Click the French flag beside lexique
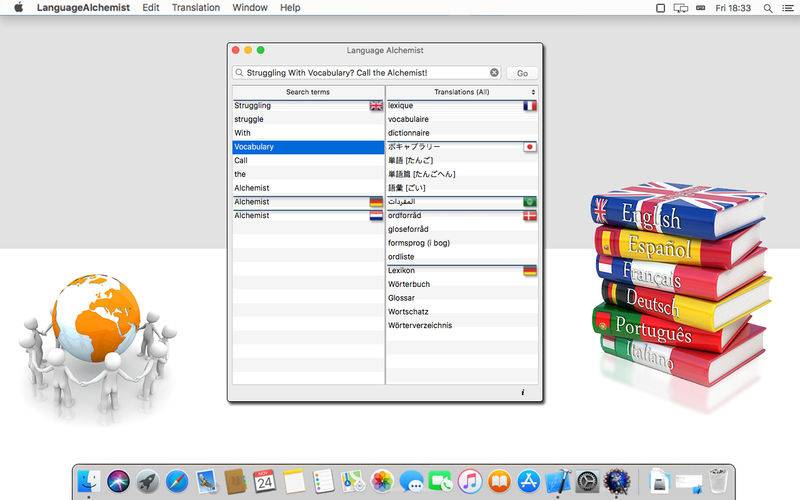Screen dimensions: 800x500 (530, 106)
